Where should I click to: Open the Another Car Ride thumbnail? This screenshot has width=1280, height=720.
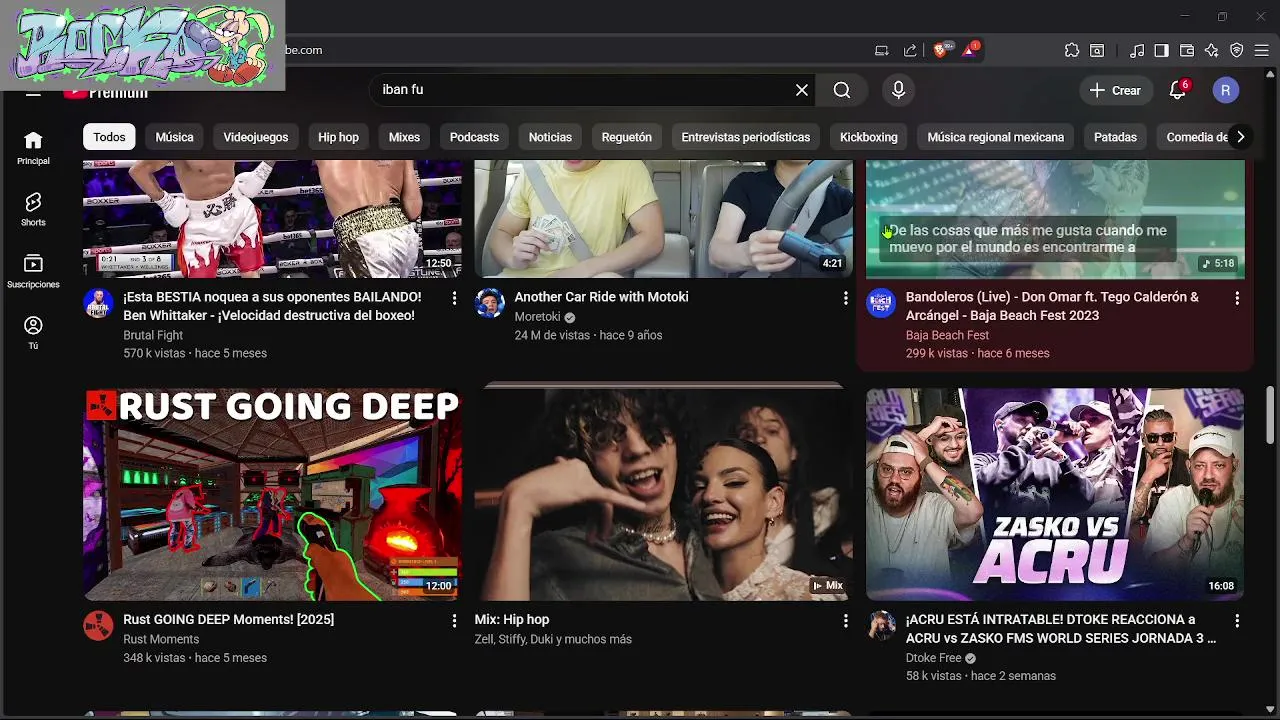(x=664, y=219)
